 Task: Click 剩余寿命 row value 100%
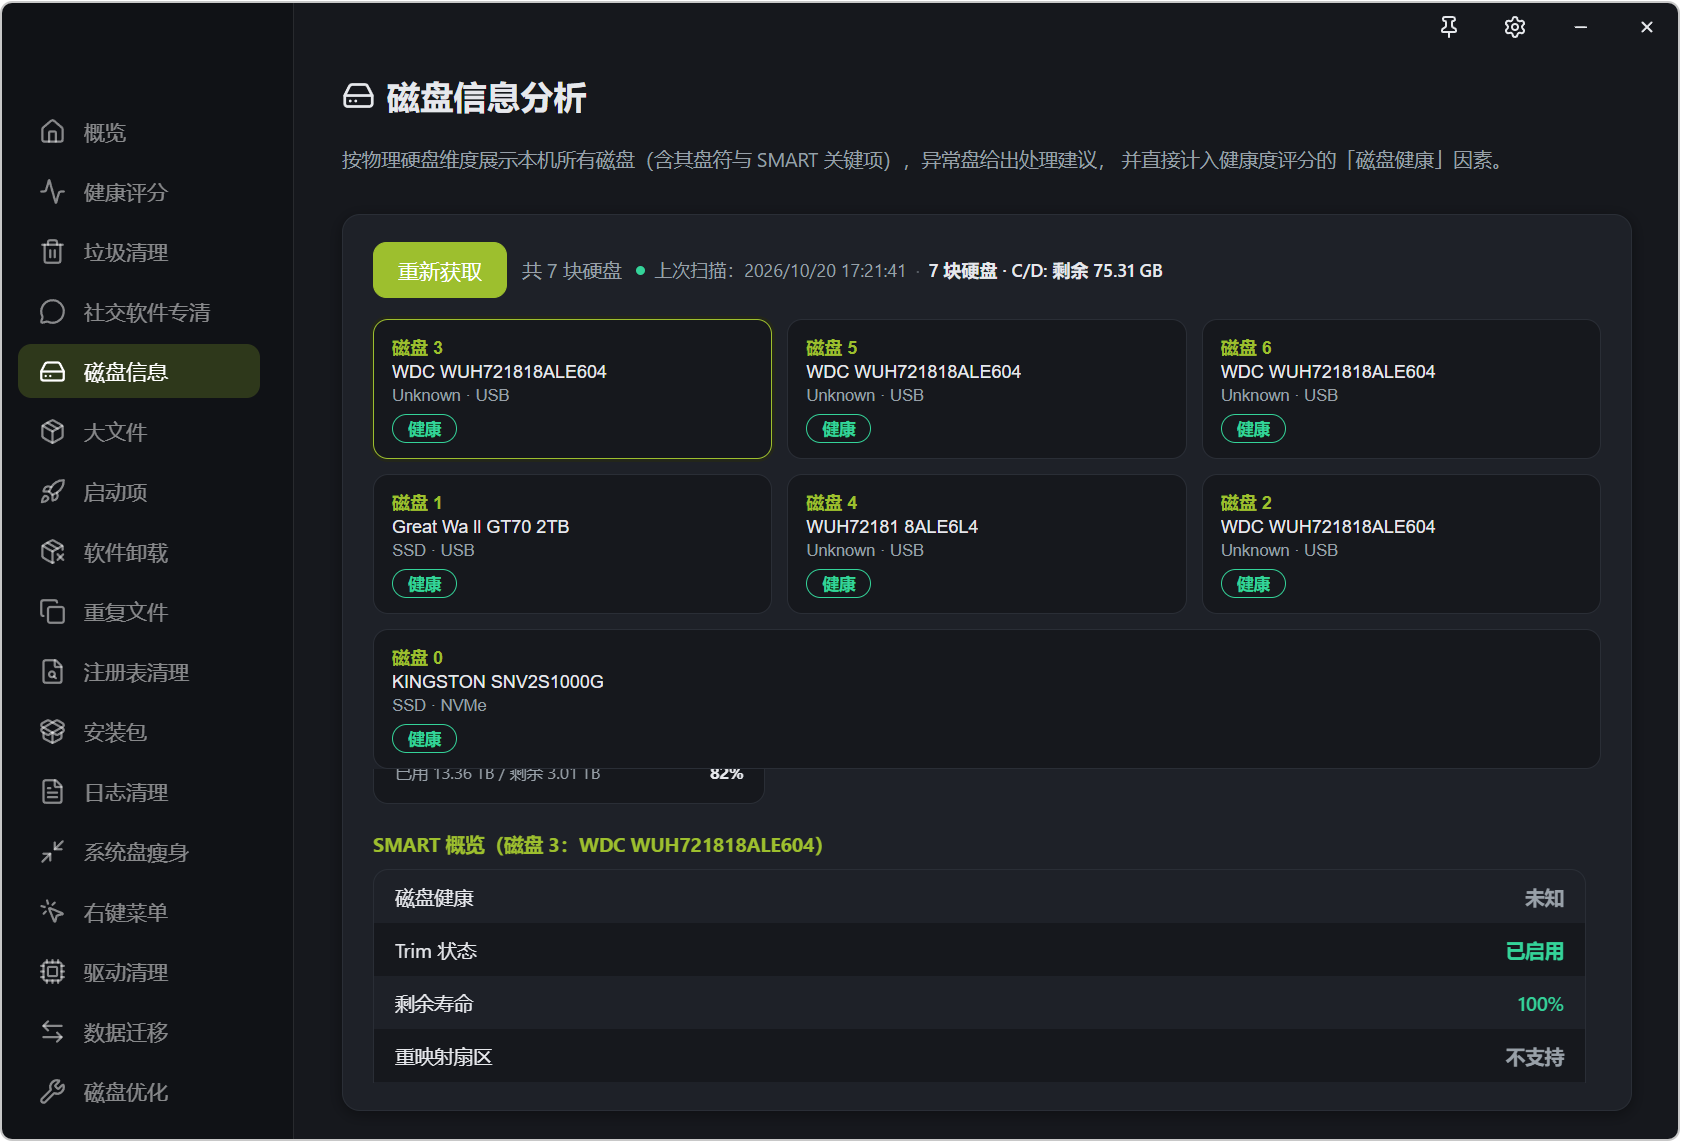(x=1540, y=1004)
